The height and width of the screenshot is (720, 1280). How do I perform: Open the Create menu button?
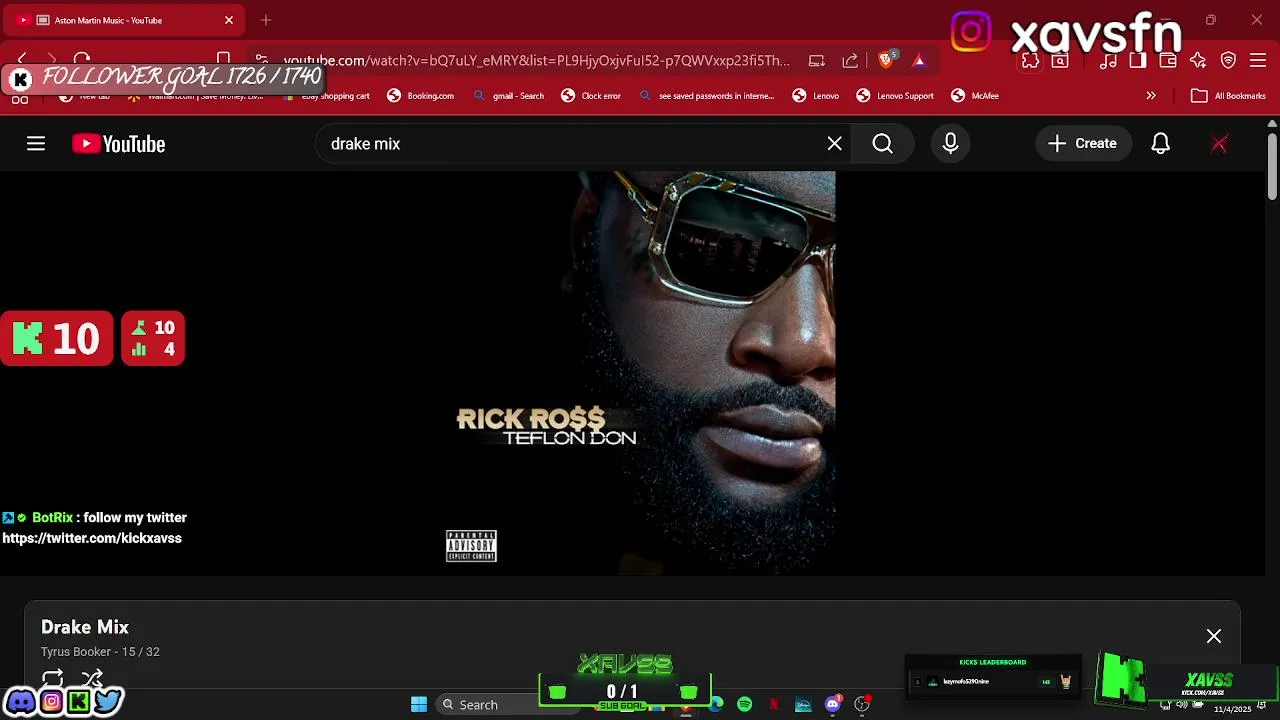[1082, 144]
